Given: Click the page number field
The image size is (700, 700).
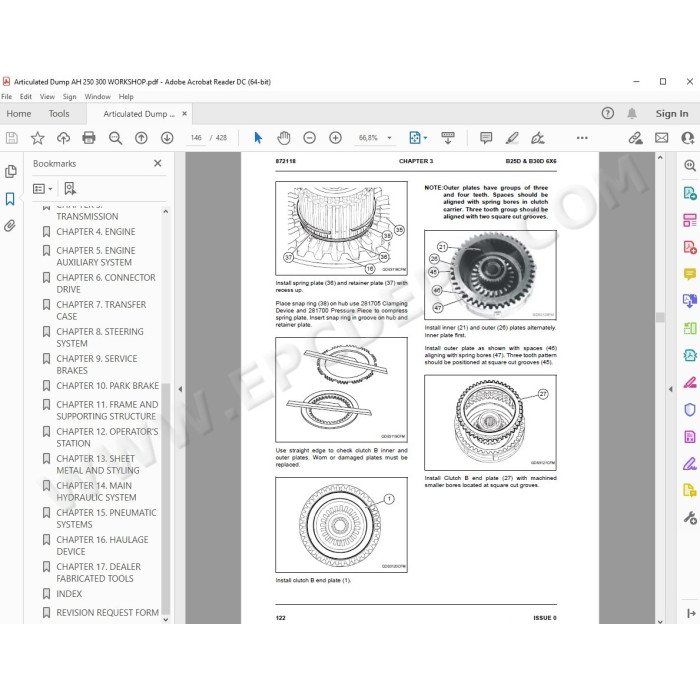Looking at the screenshot, I should [196, 138].
